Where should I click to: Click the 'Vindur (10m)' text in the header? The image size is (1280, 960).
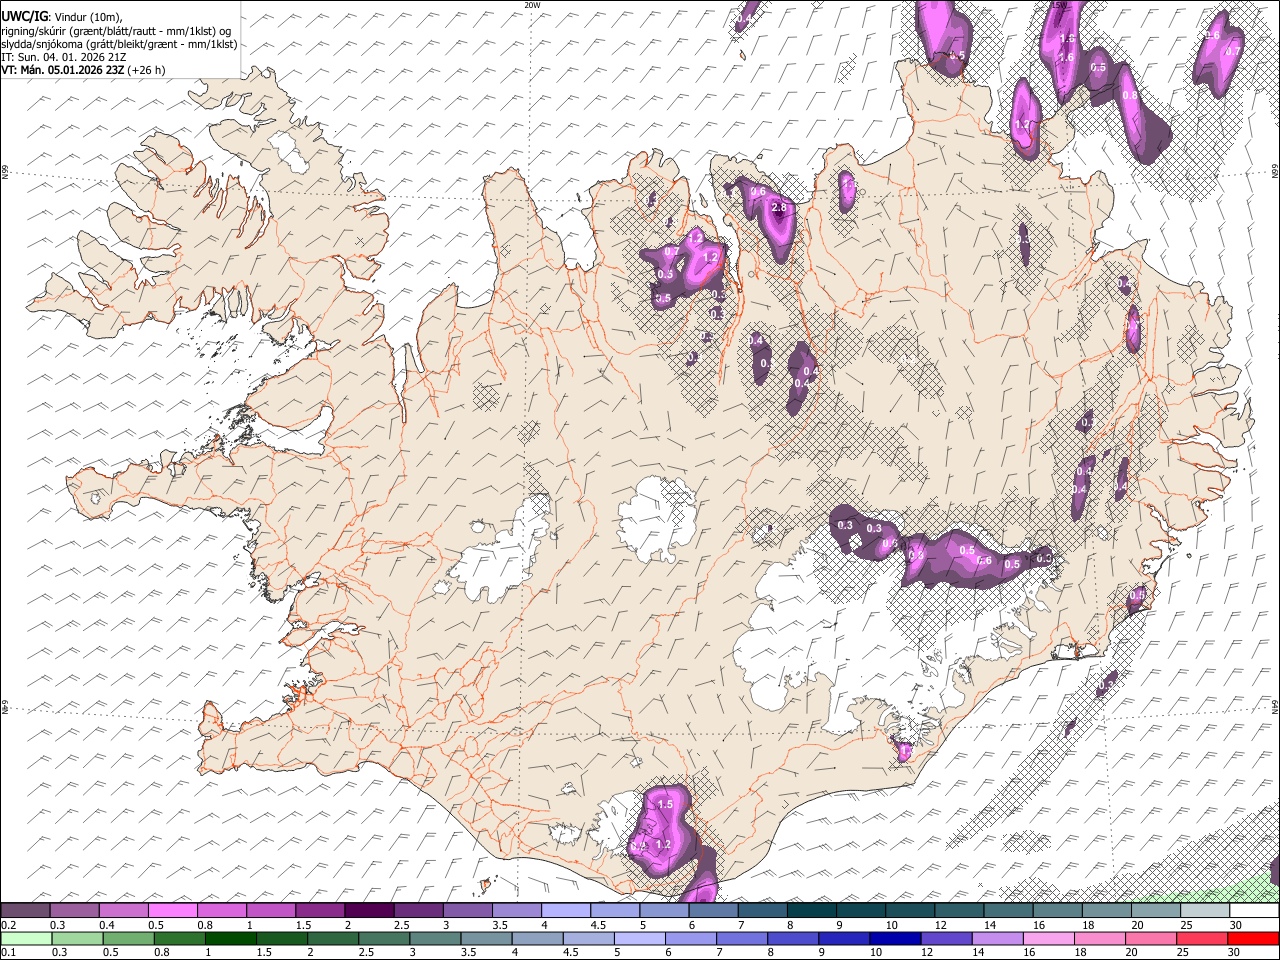88,17
